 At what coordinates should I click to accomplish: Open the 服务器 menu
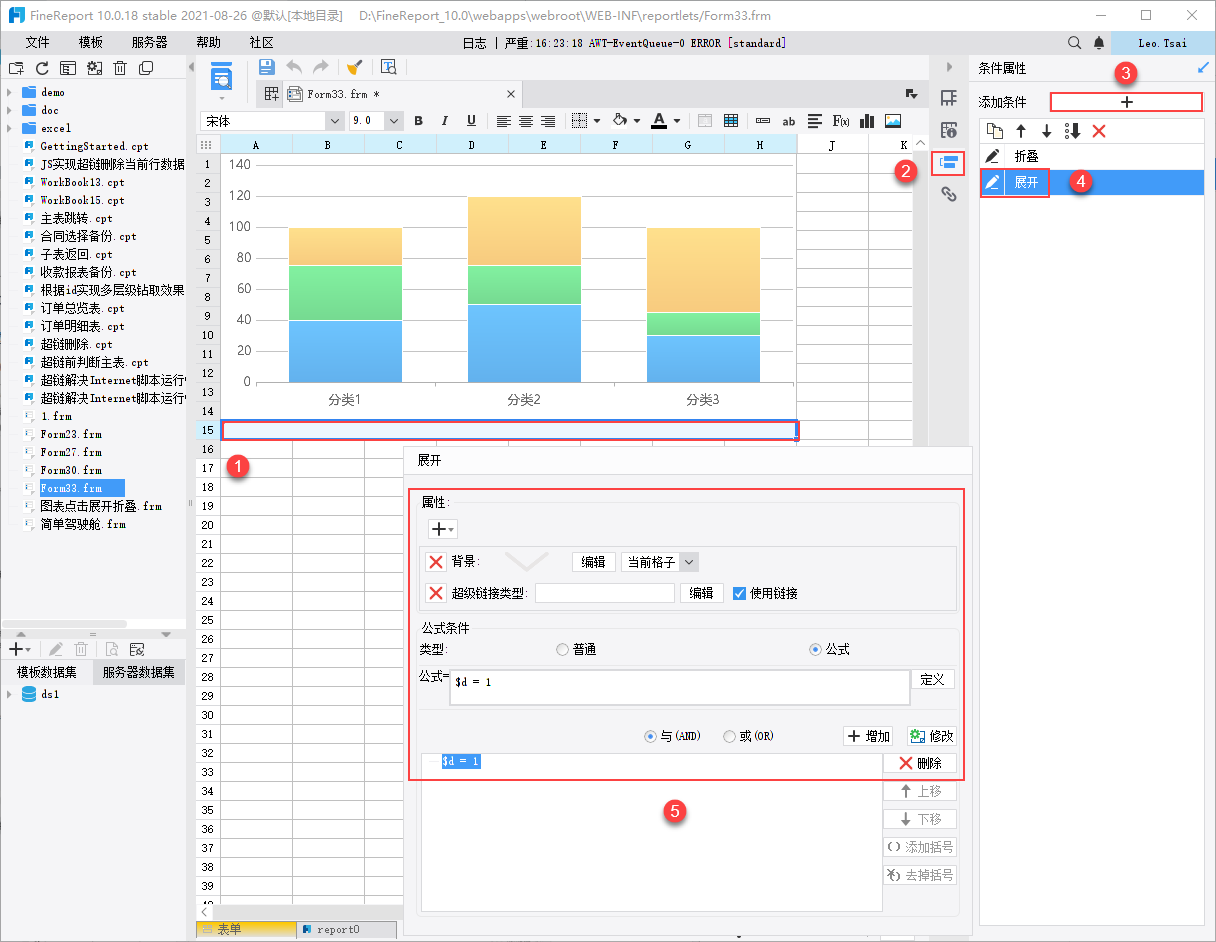pos(149,43)
